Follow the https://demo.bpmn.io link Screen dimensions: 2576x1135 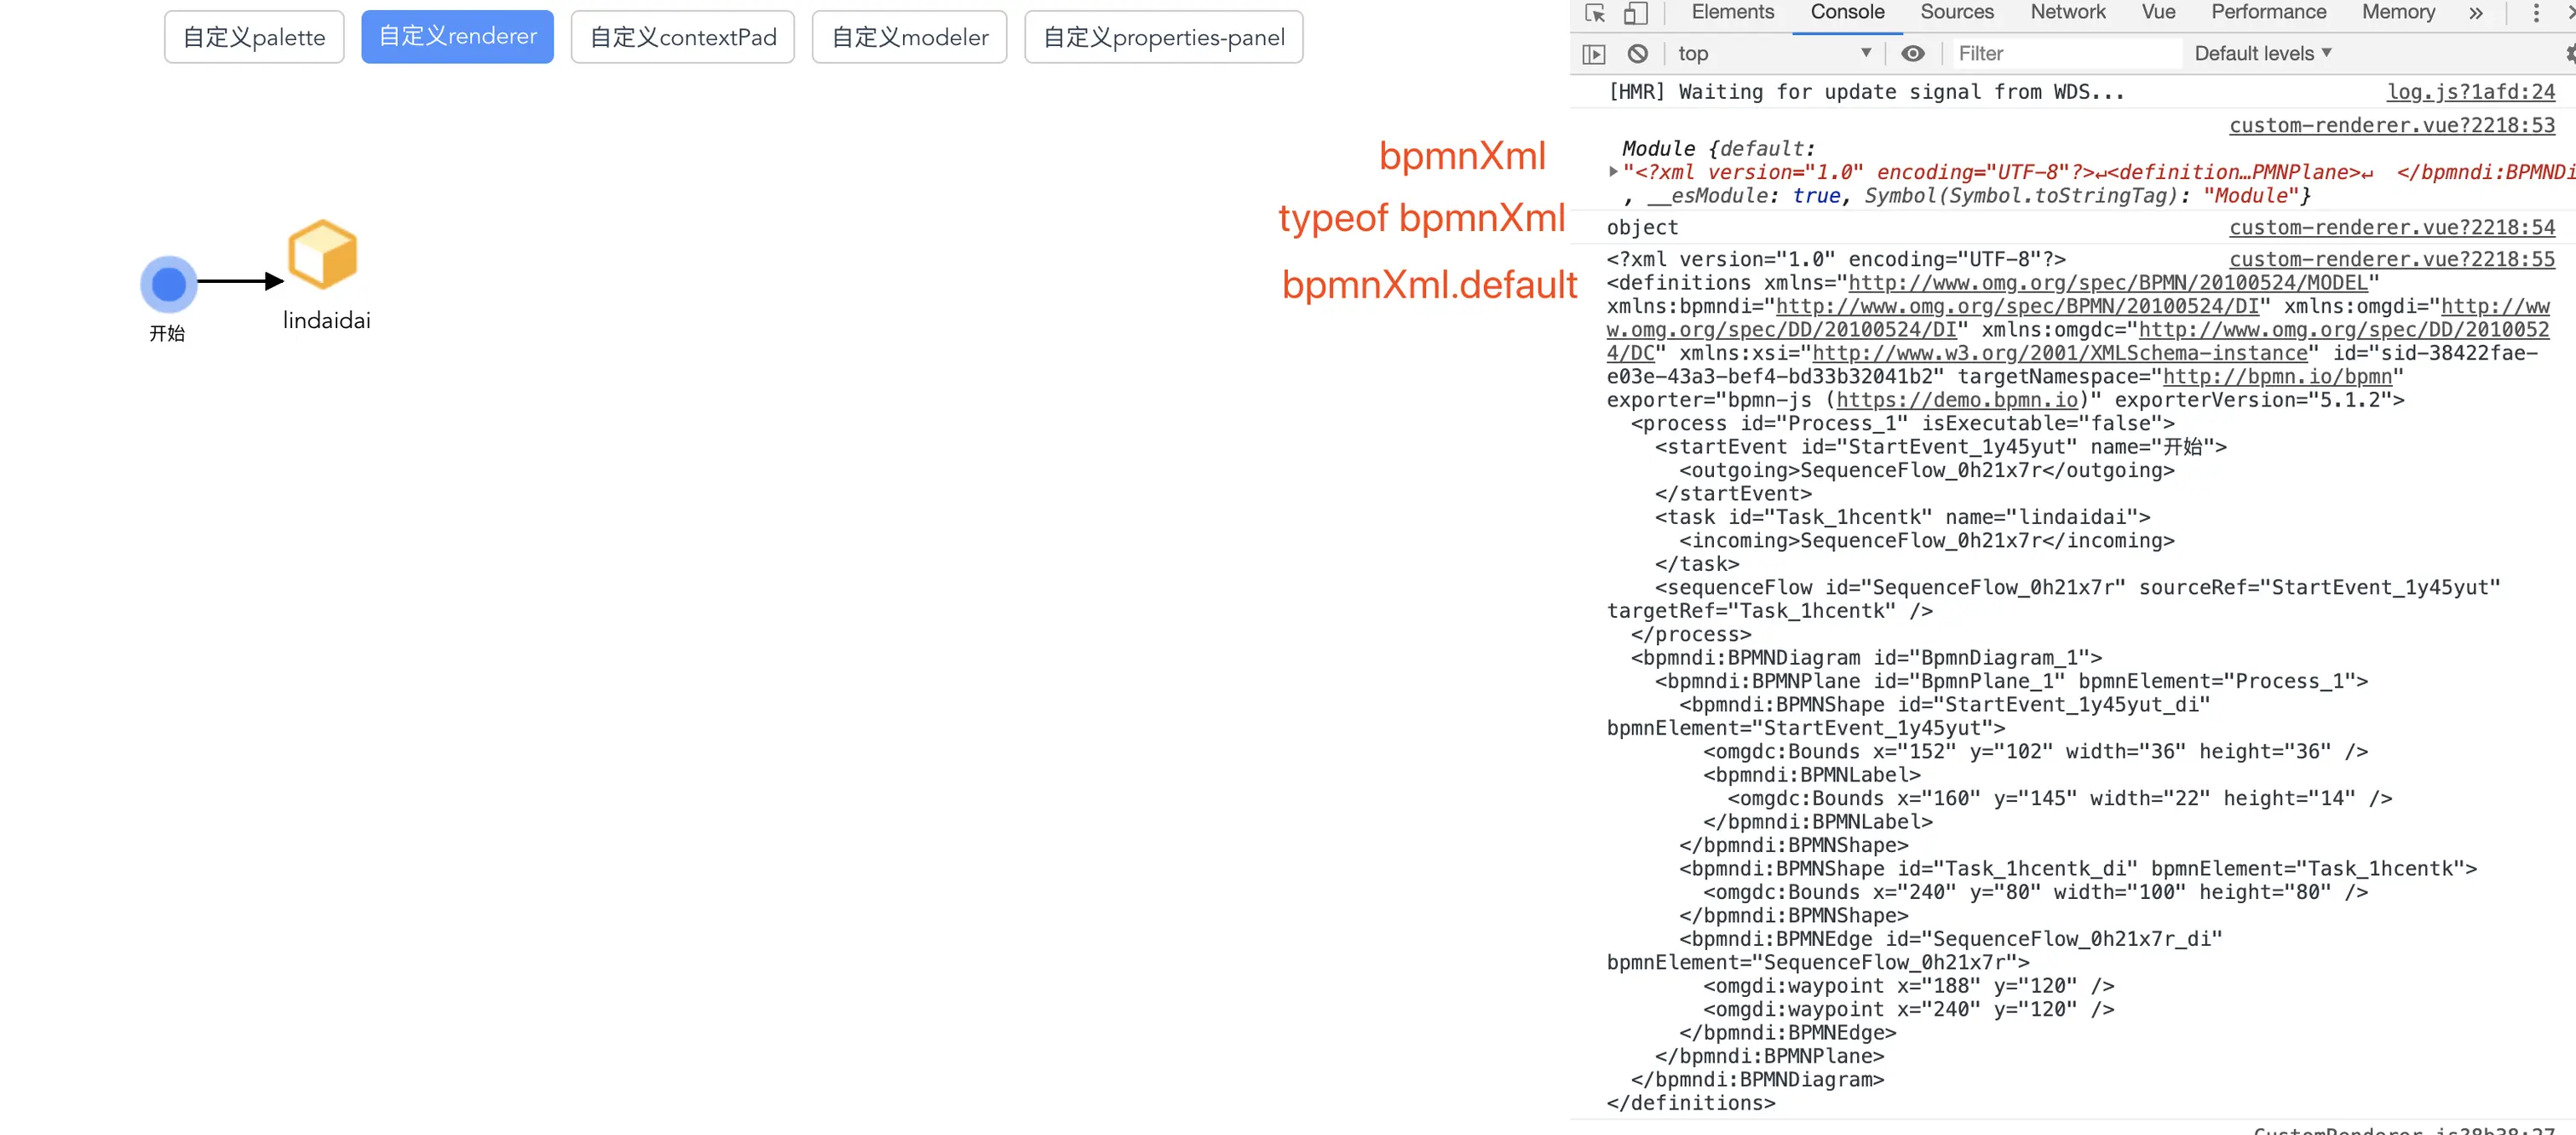[x=1956, y=401]
